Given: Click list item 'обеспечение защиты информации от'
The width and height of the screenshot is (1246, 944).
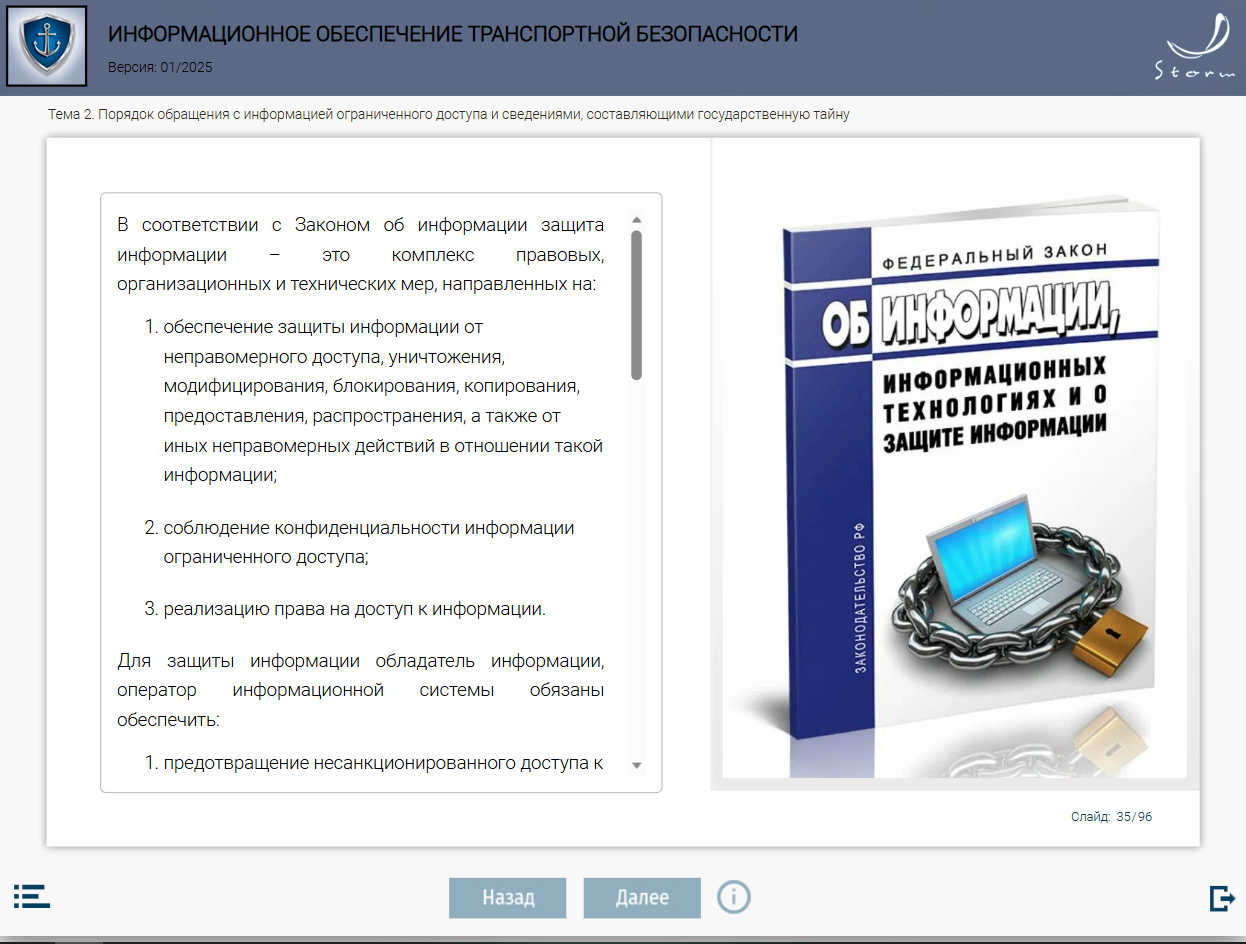Looking at the screenshot, I should click(x=374, y=401).
